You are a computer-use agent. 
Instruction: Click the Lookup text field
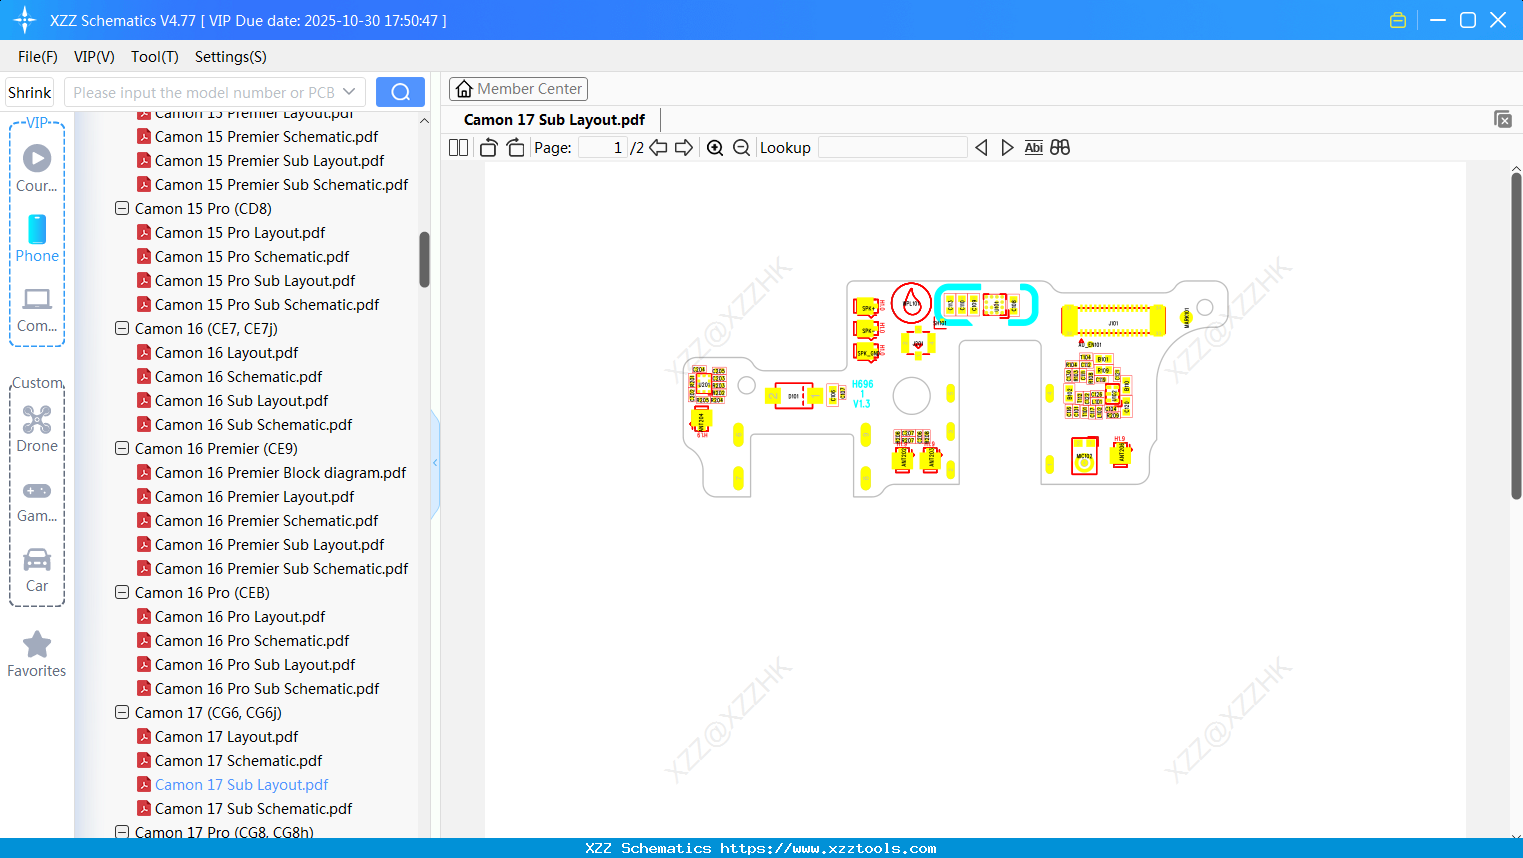(x=893, y=148)
